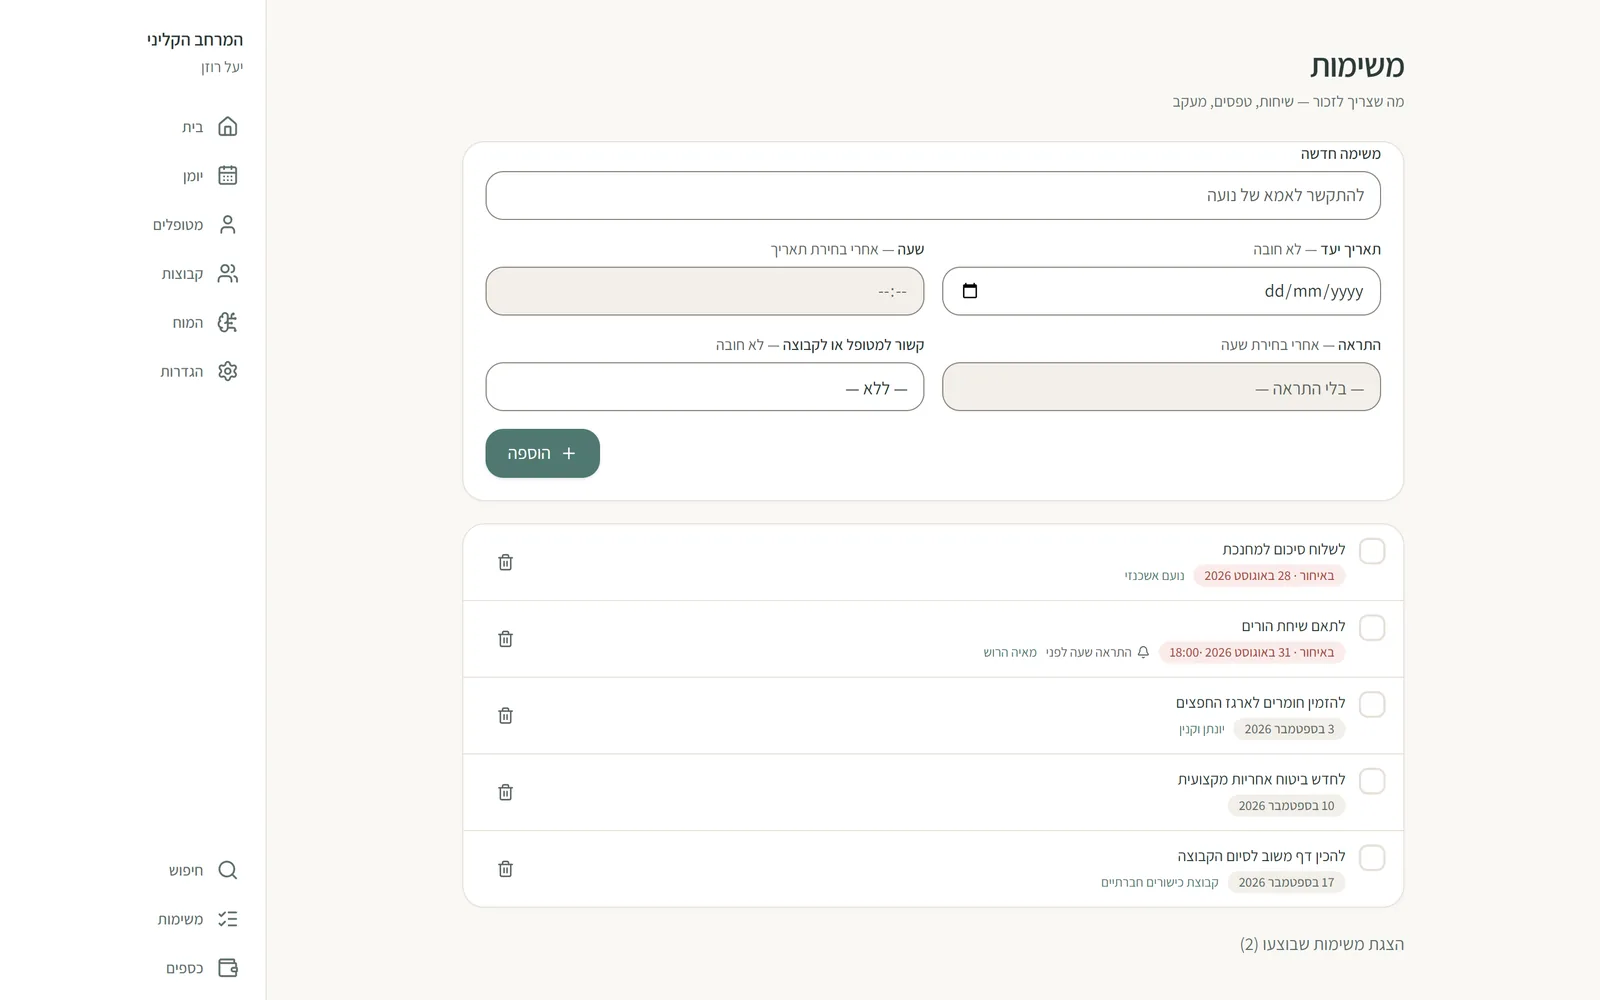Select יומן label in sidebar
The image size is (1600, 1000).
[192, 176]
